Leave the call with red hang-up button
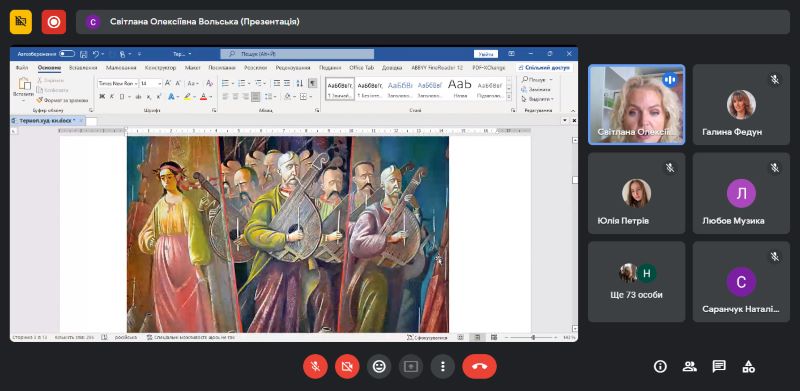This screenshot has width=800, height=391. click(x=480, y=366)
